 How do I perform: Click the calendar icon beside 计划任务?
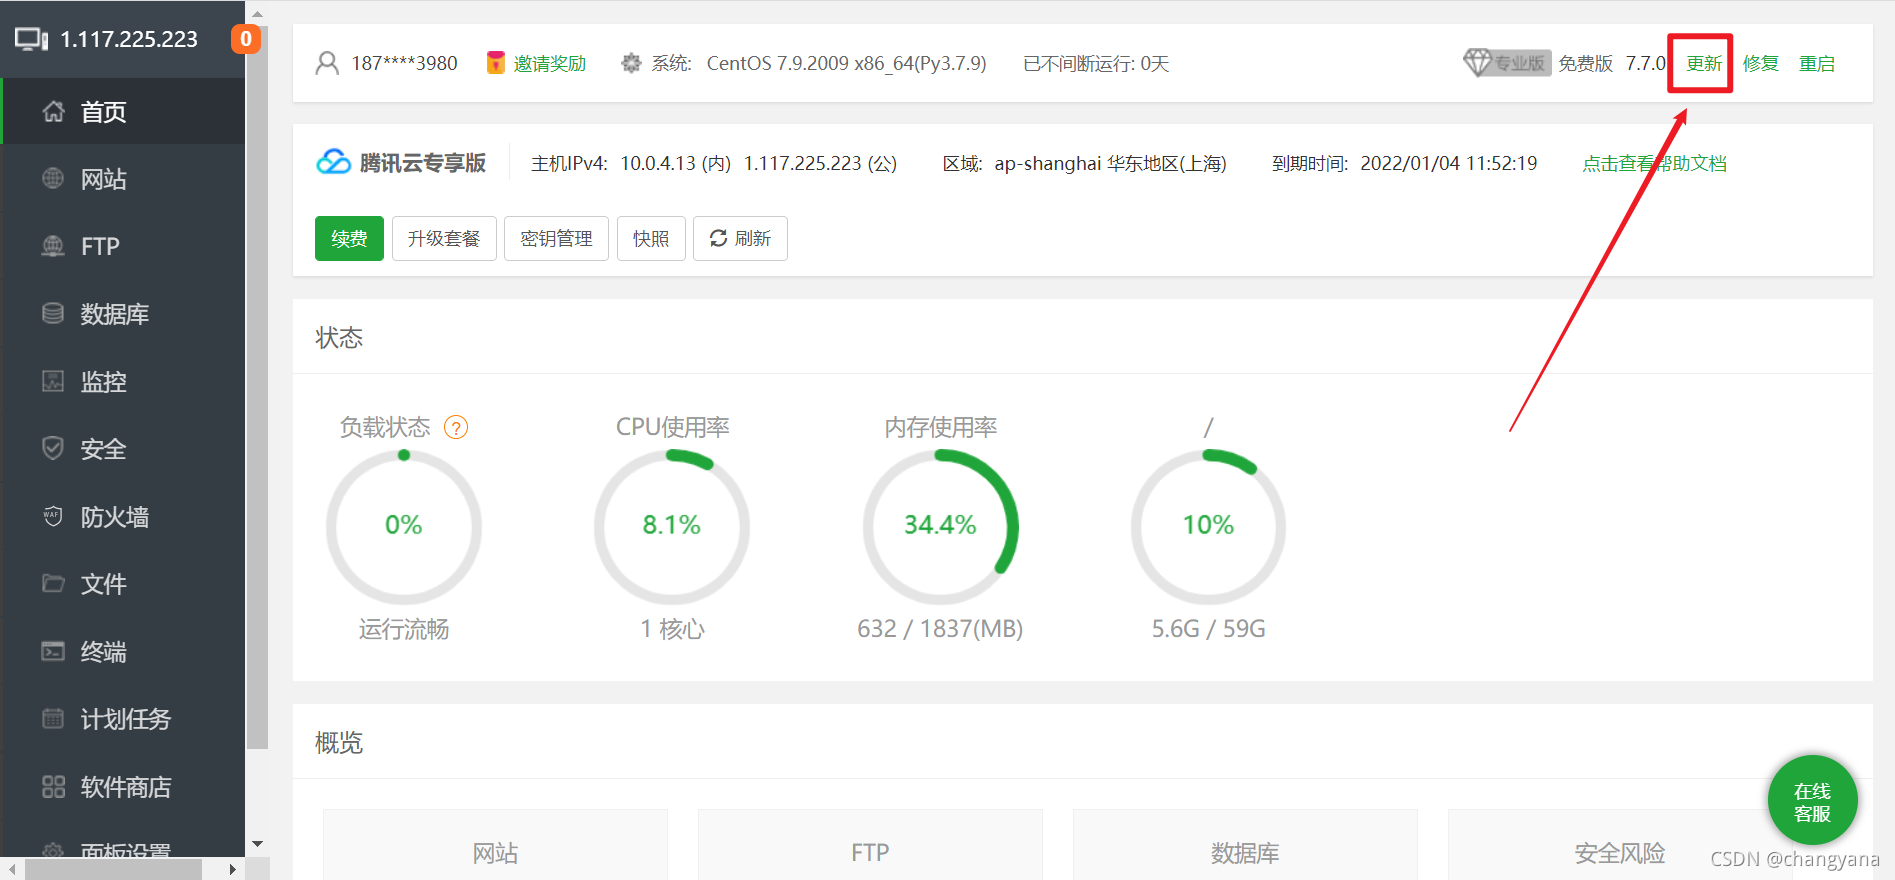(x=53, y=718)
